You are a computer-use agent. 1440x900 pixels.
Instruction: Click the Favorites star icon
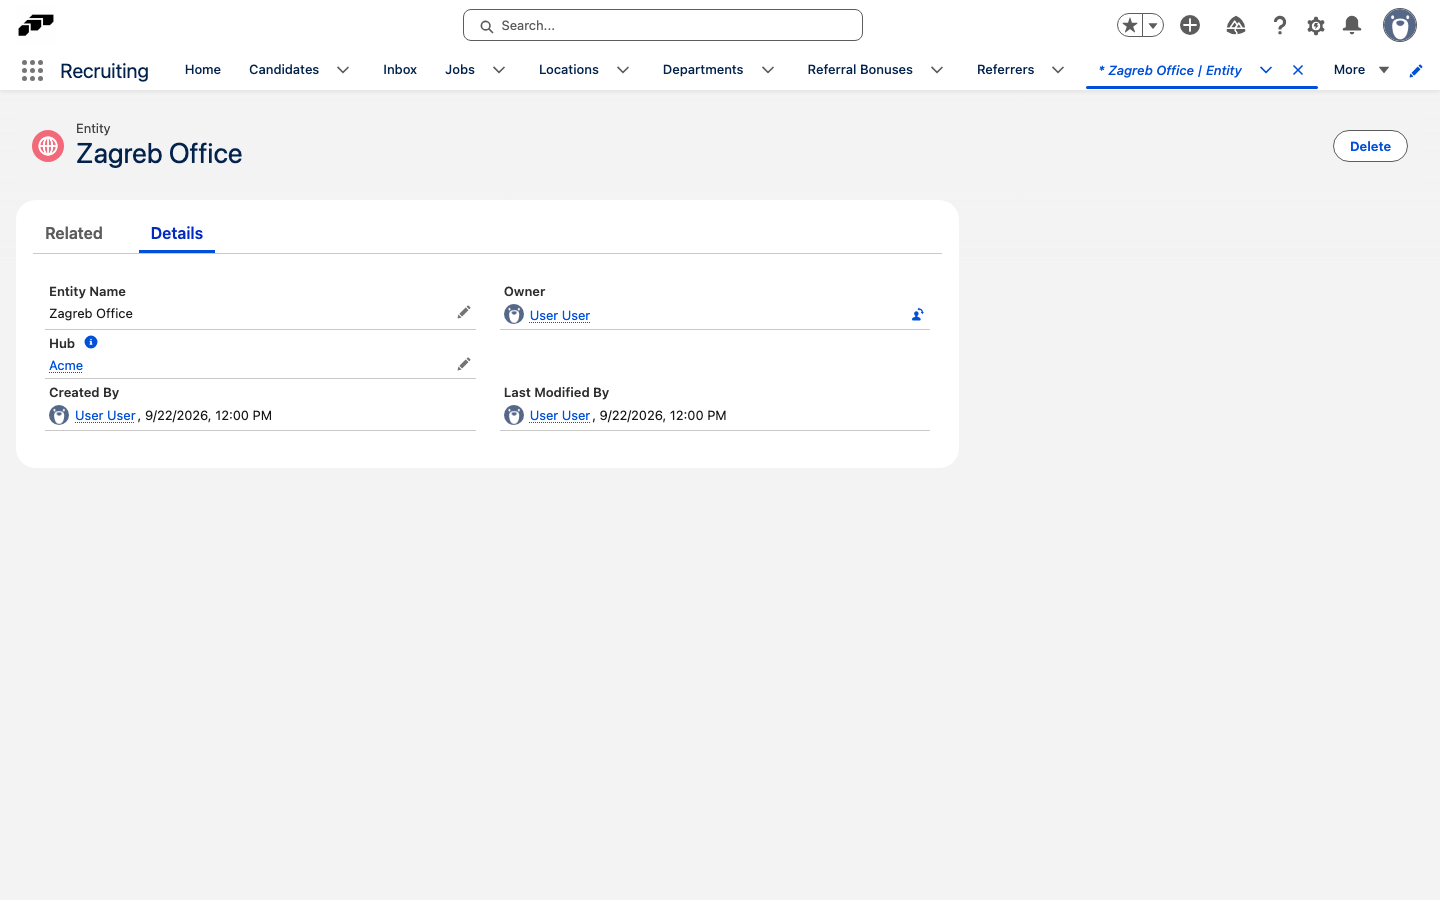tap(1130, 25)
